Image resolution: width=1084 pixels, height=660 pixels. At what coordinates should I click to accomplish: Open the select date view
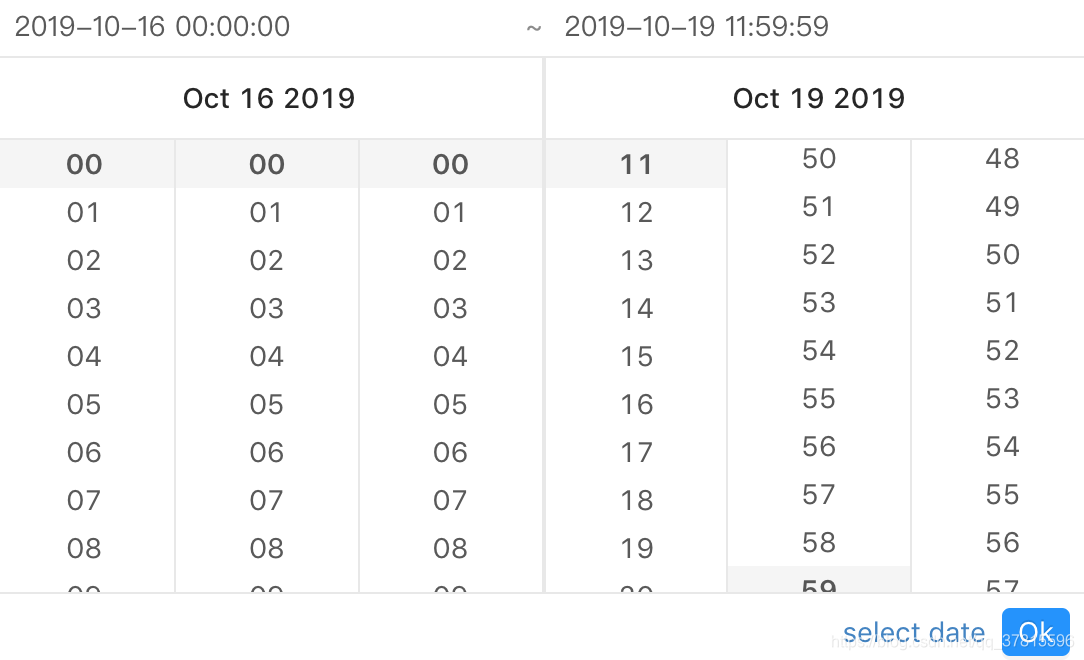[913, 631]
